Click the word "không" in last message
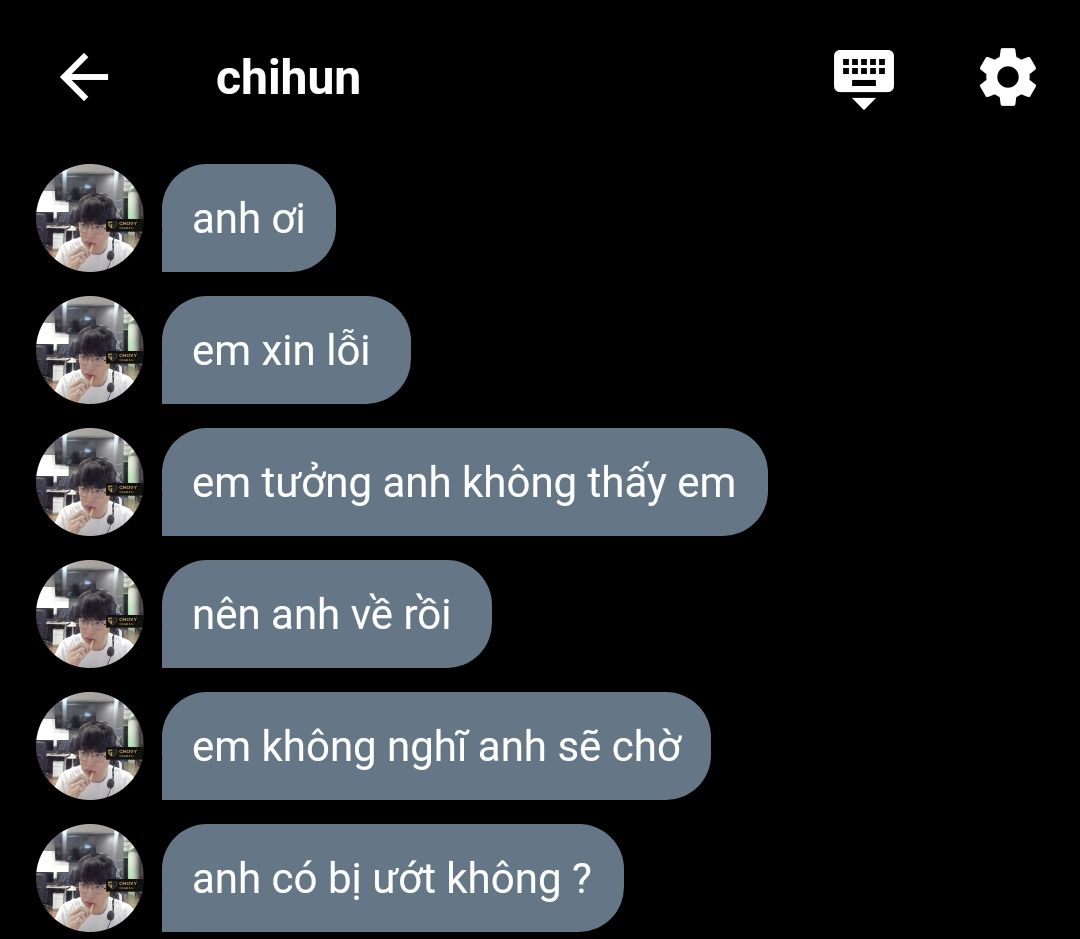 coord(503,880)
